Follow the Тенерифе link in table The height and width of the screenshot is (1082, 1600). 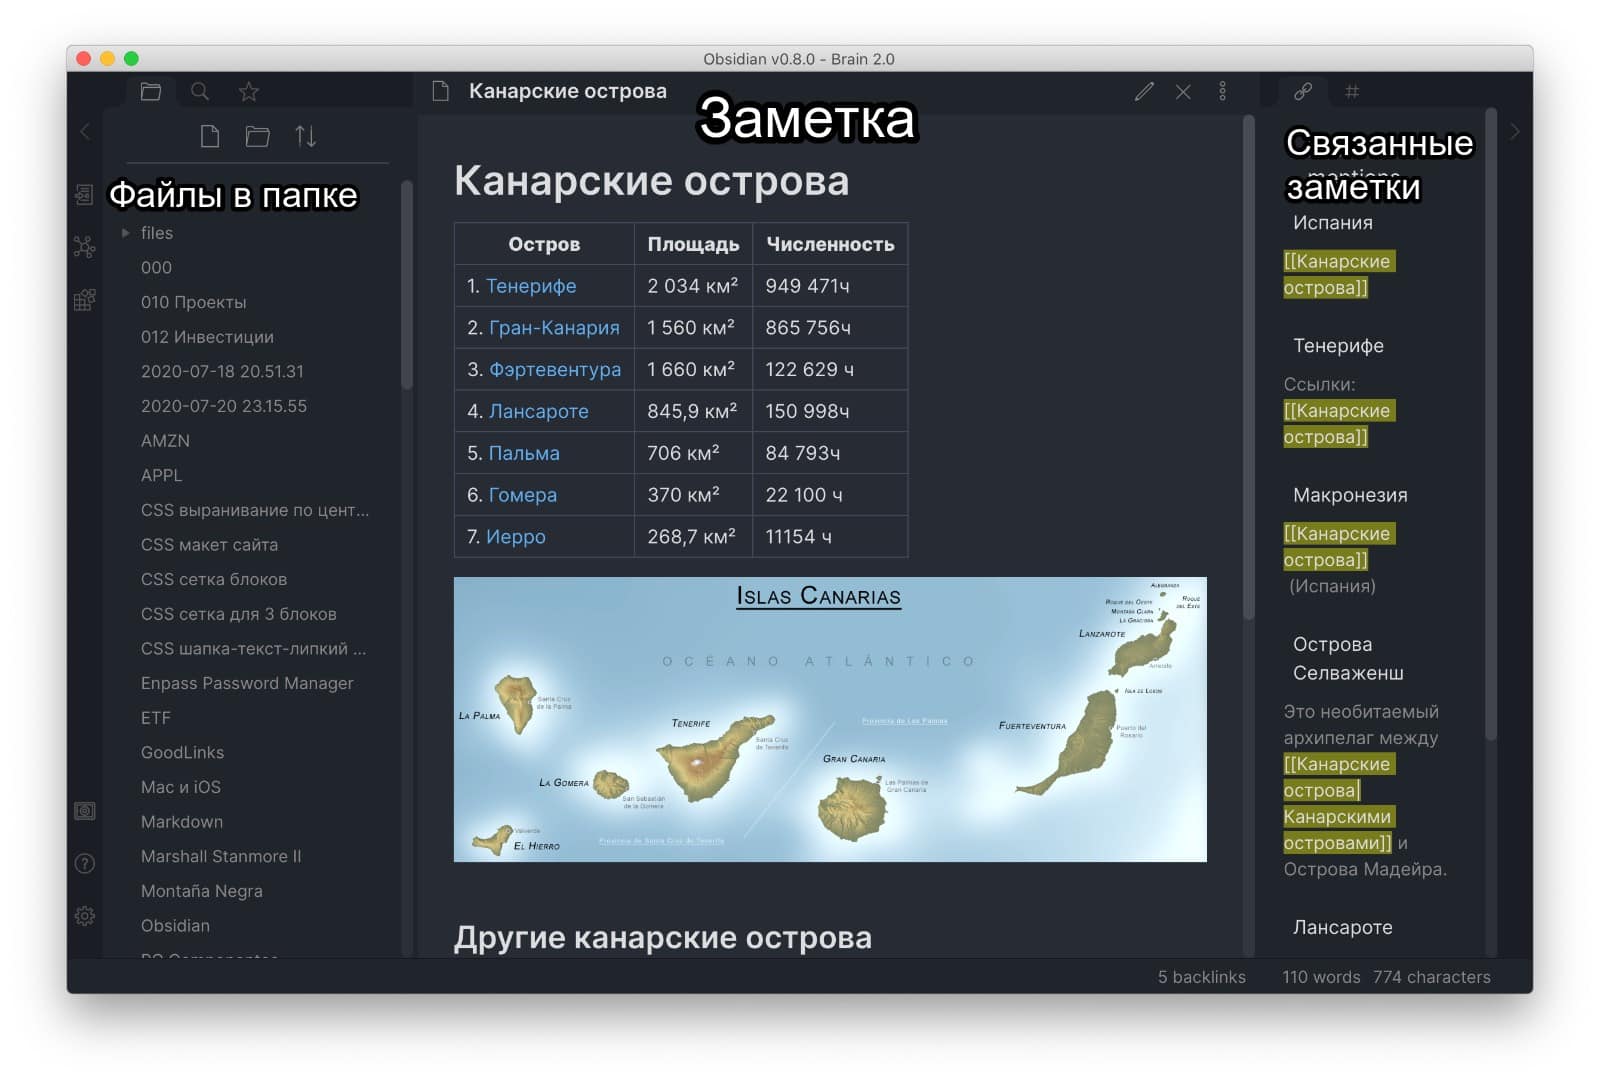pos(531,286)
